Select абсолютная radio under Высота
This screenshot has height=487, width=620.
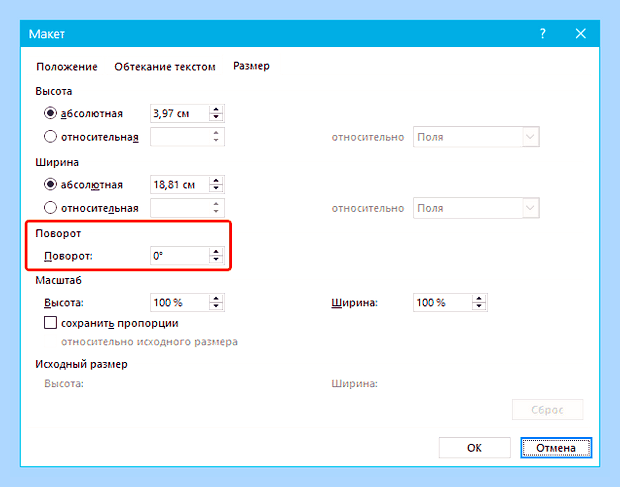tap(50, 113)
